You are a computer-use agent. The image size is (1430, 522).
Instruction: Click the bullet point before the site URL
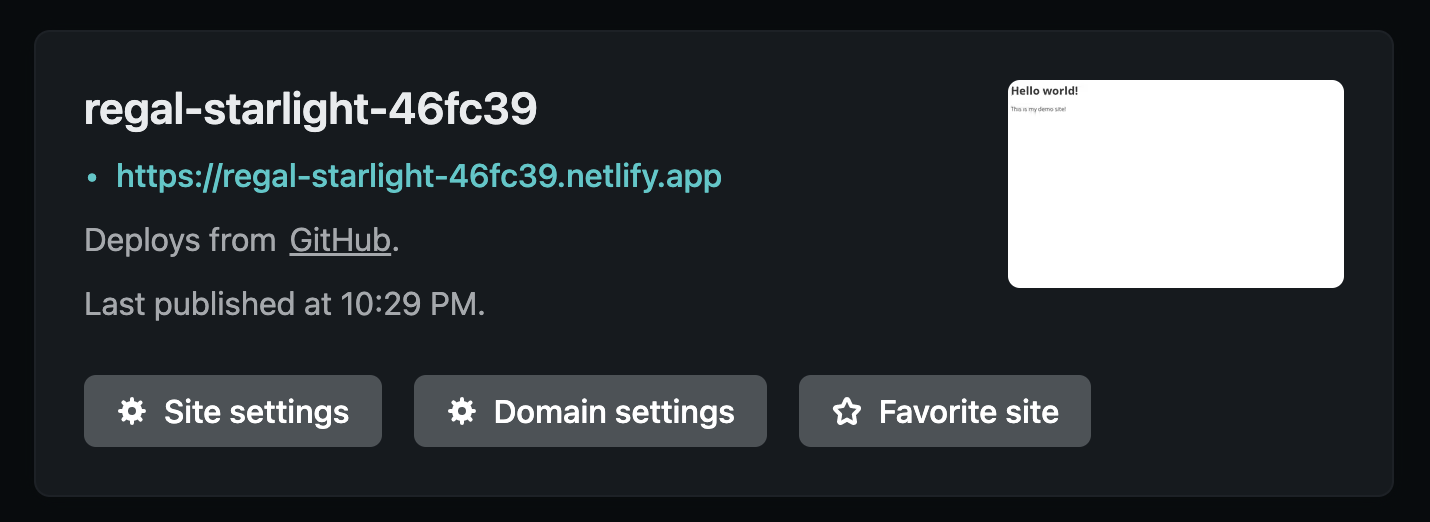(92, 178)
